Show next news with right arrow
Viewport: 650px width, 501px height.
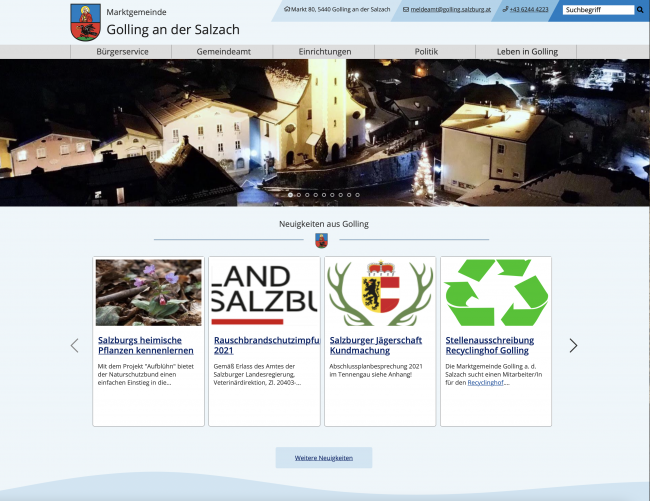573,345
